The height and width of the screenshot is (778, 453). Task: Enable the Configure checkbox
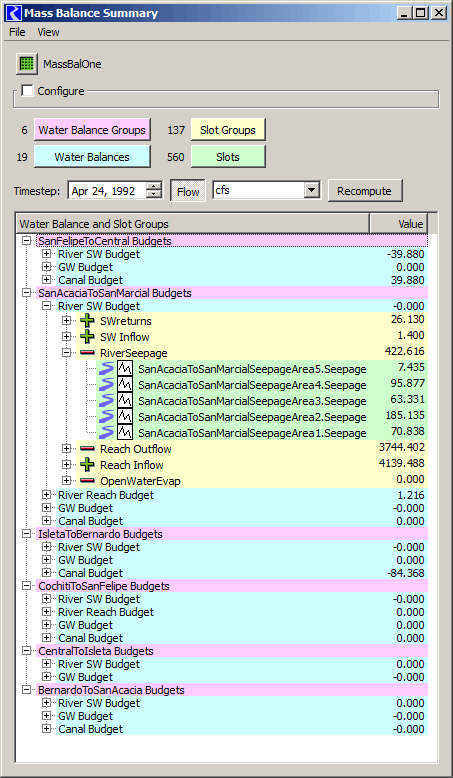click(x=28, y=91)
